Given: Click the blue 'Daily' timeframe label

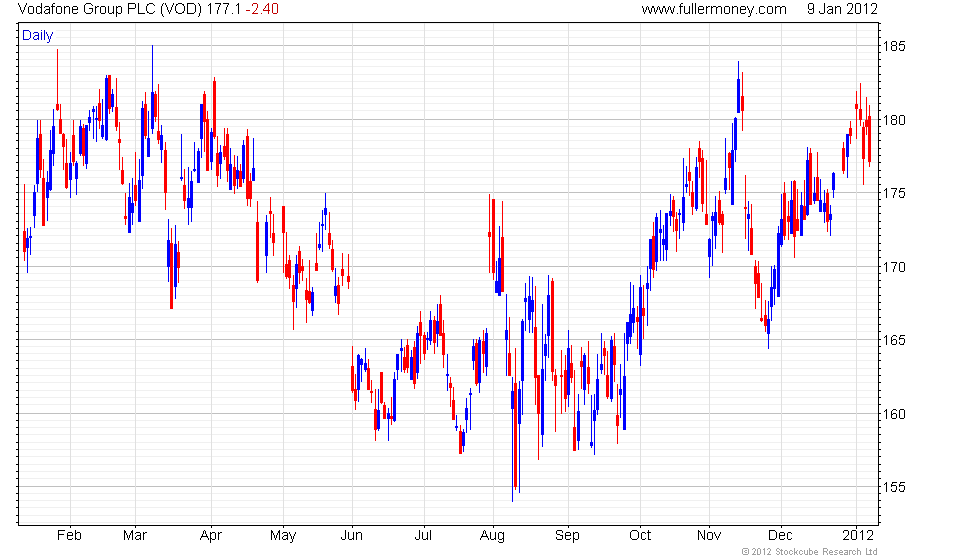Looking at the screenshot, I should point(37,35).
